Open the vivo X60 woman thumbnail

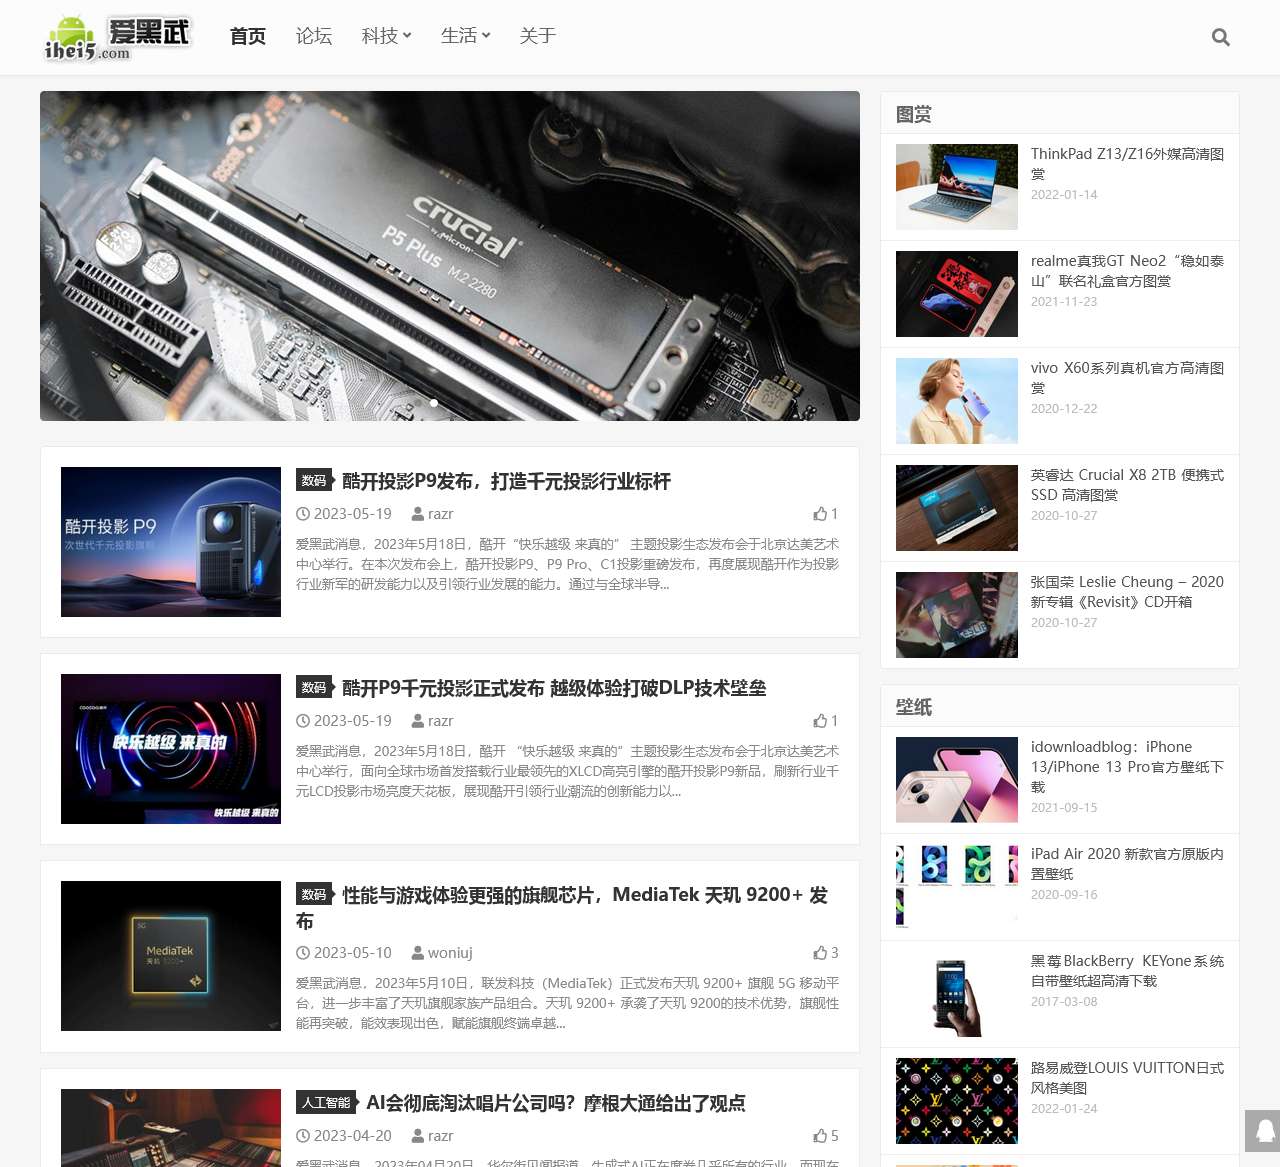(x=957, y=401)
